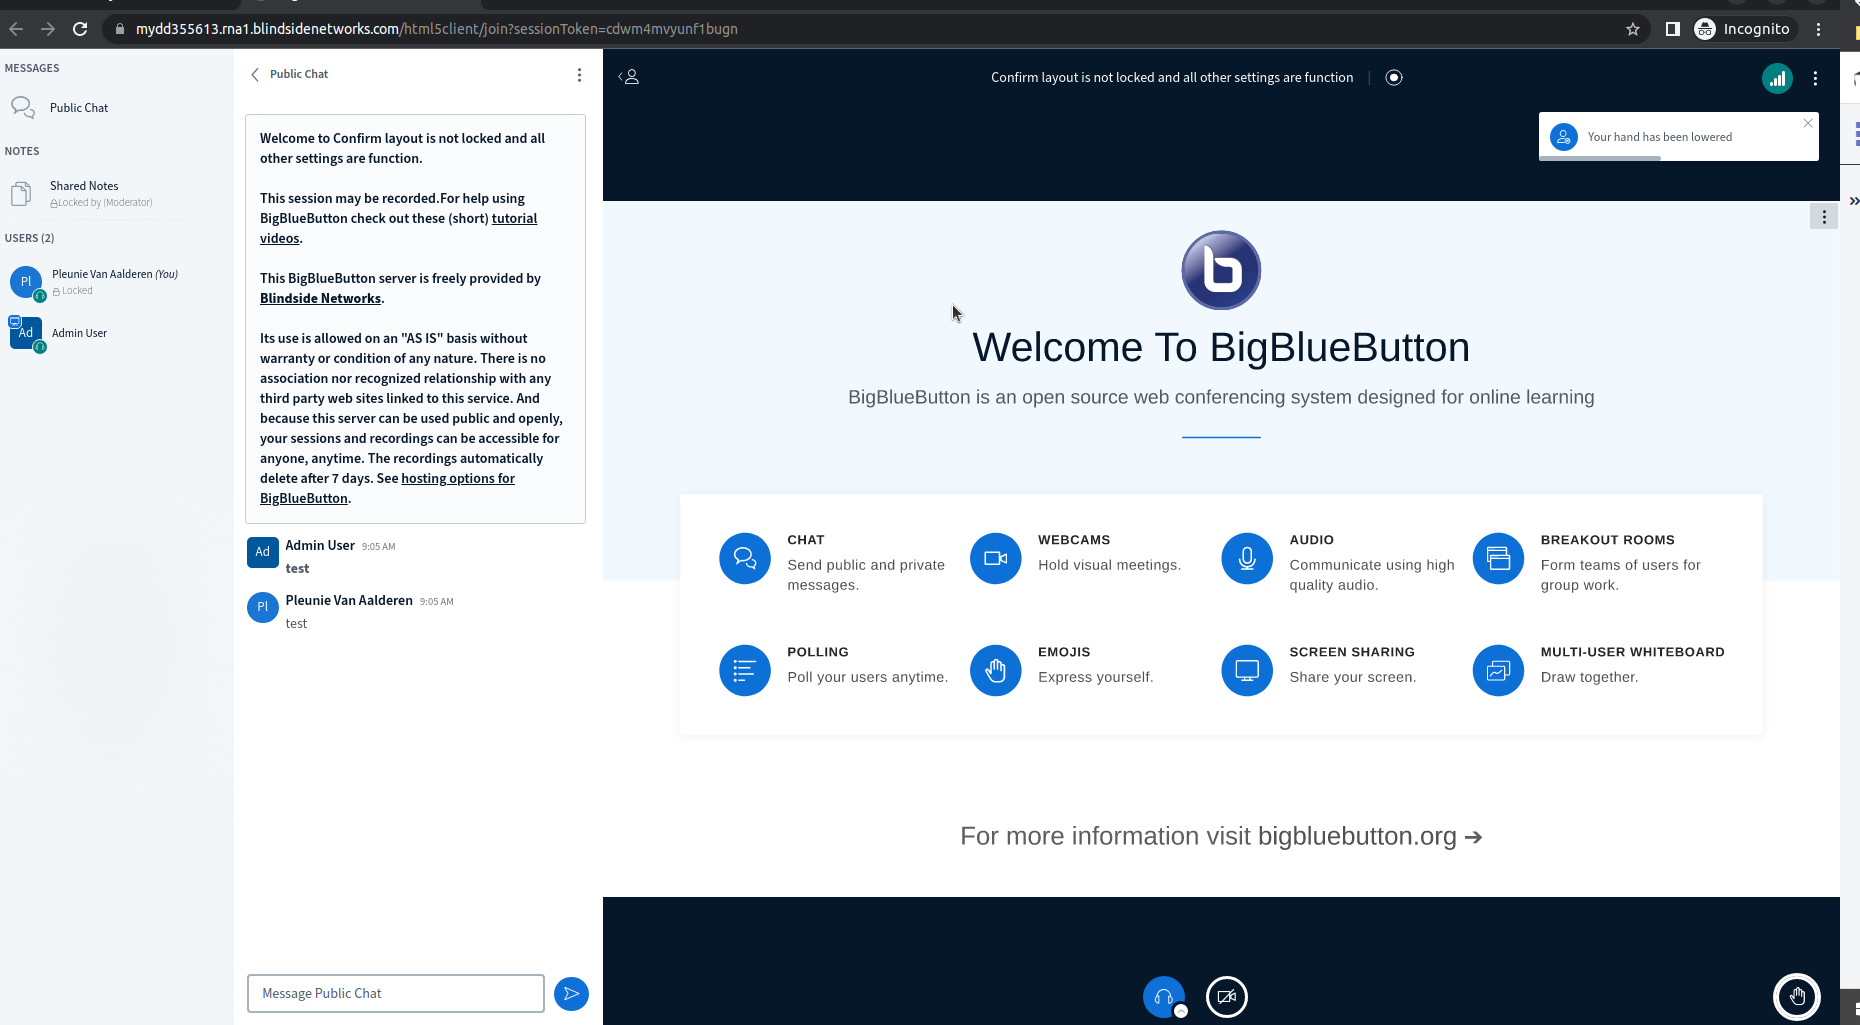
Task: Click Admin User's 'test' chat message
Action: pos(297,569)
